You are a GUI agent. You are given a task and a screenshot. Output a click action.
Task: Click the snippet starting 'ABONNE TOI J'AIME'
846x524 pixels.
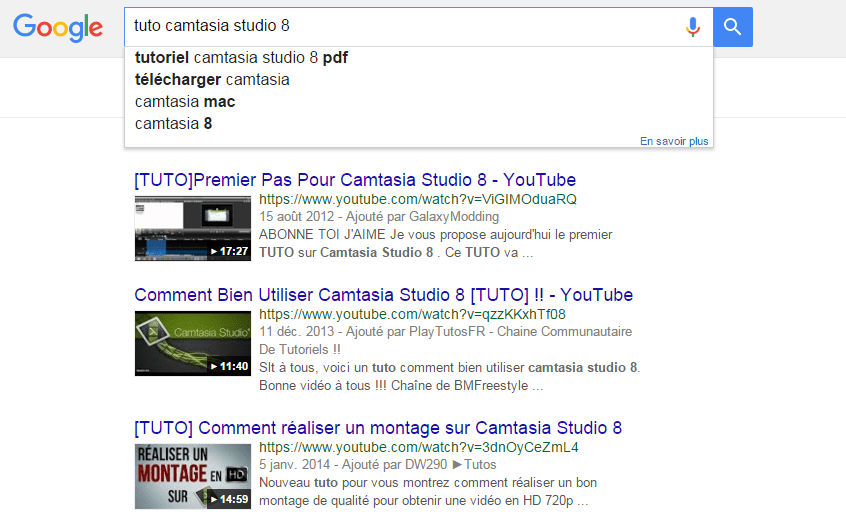coord(435,243)
